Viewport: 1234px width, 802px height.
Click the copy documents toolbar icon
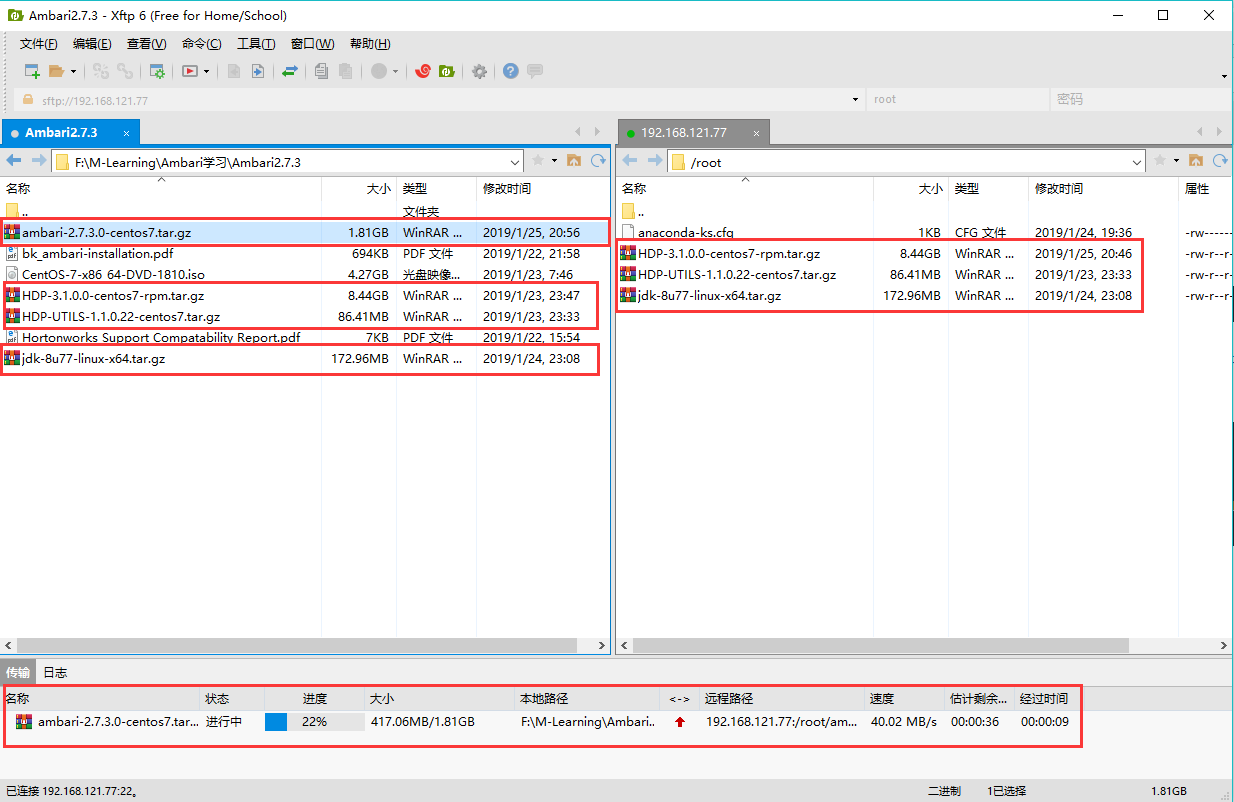321,71
